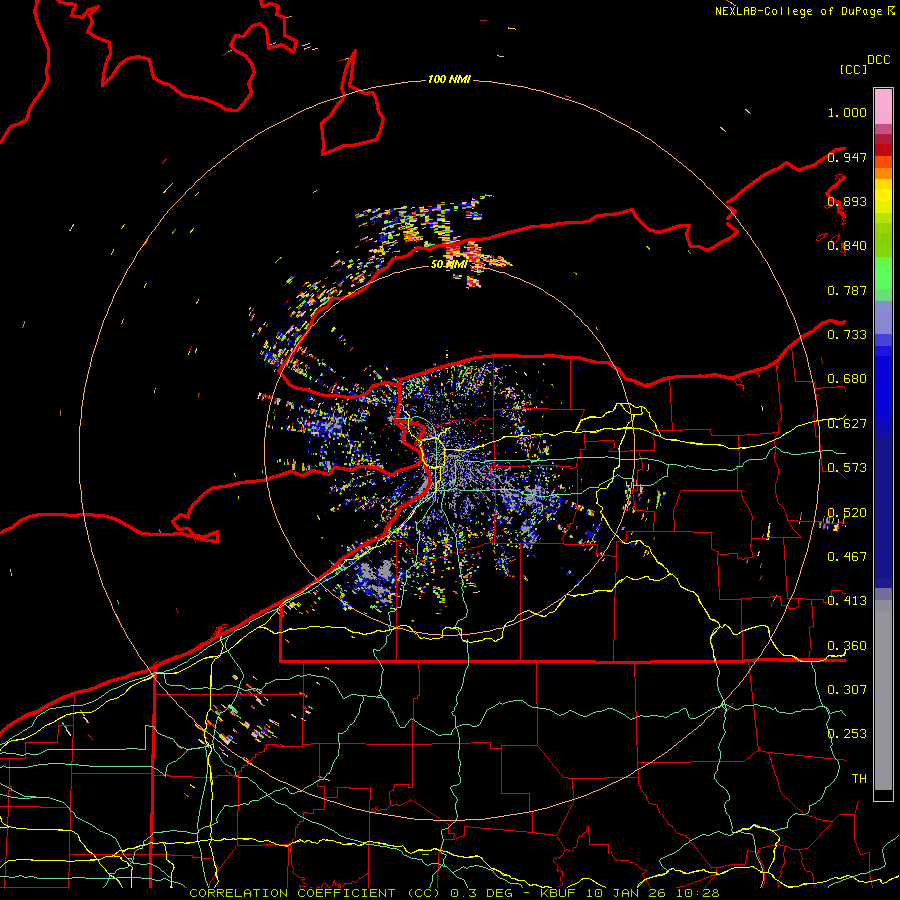The width and height of the screenshot is (900, 900).
Task: Select the 0.520 scale value
Action: pyautogui.click(x=847, y=512)
